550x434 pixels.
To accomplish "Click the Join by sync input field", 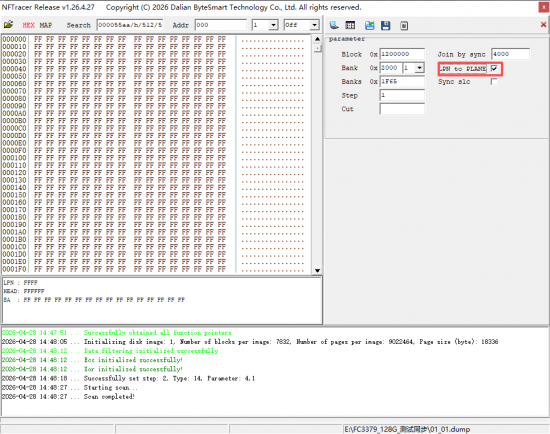I will pyautogui.click(x=510, y=54).
